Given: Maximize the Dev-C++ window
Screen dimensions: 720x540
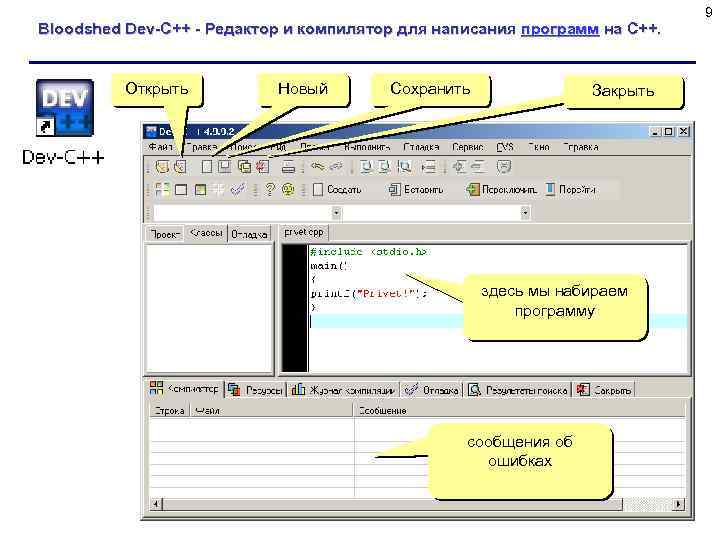Looking at the screenshot, I should [x=669, y=132].
